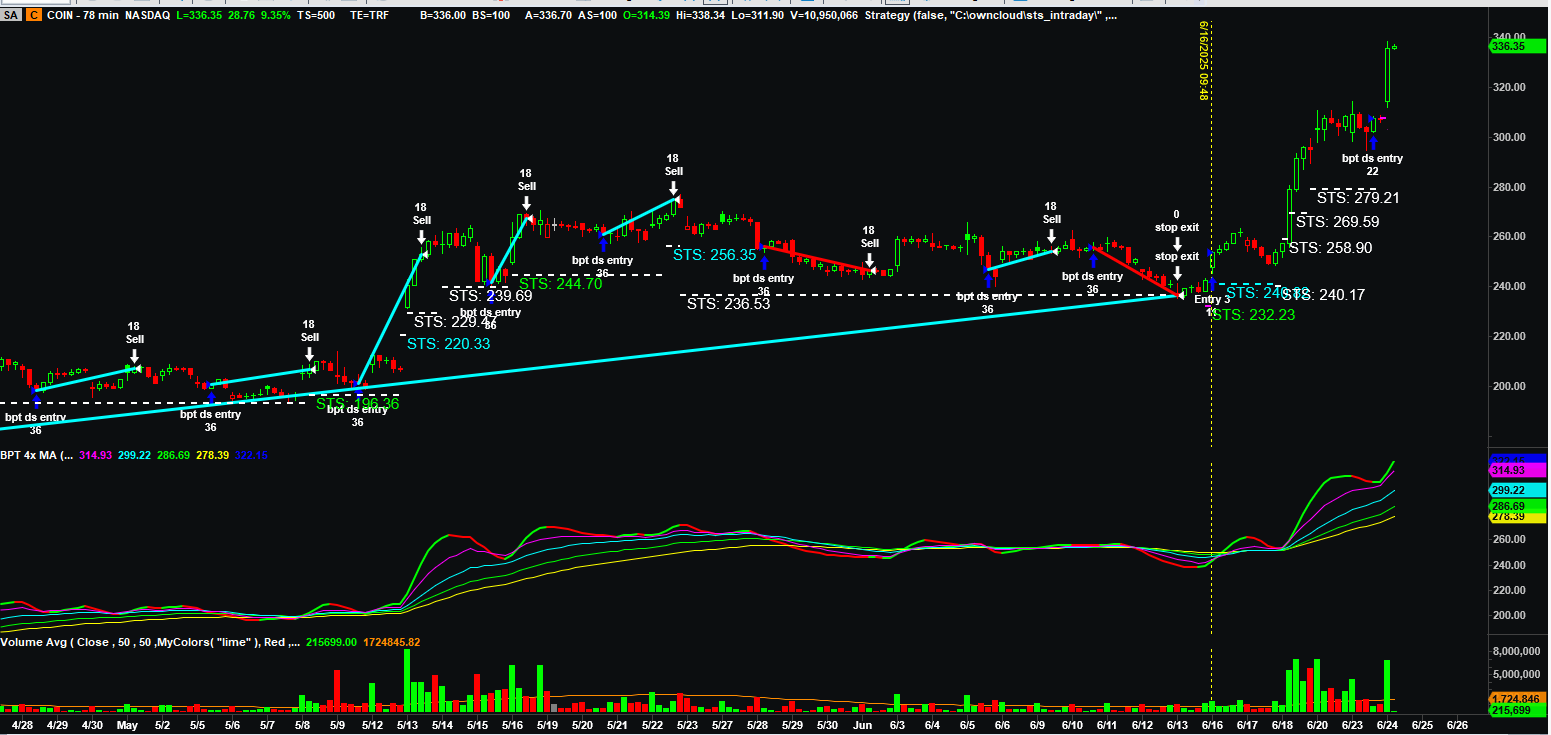The width and height of the screenshot is (1551, 735).
Task: Click the green STS: 244.70 label
Action: point(560,284)
